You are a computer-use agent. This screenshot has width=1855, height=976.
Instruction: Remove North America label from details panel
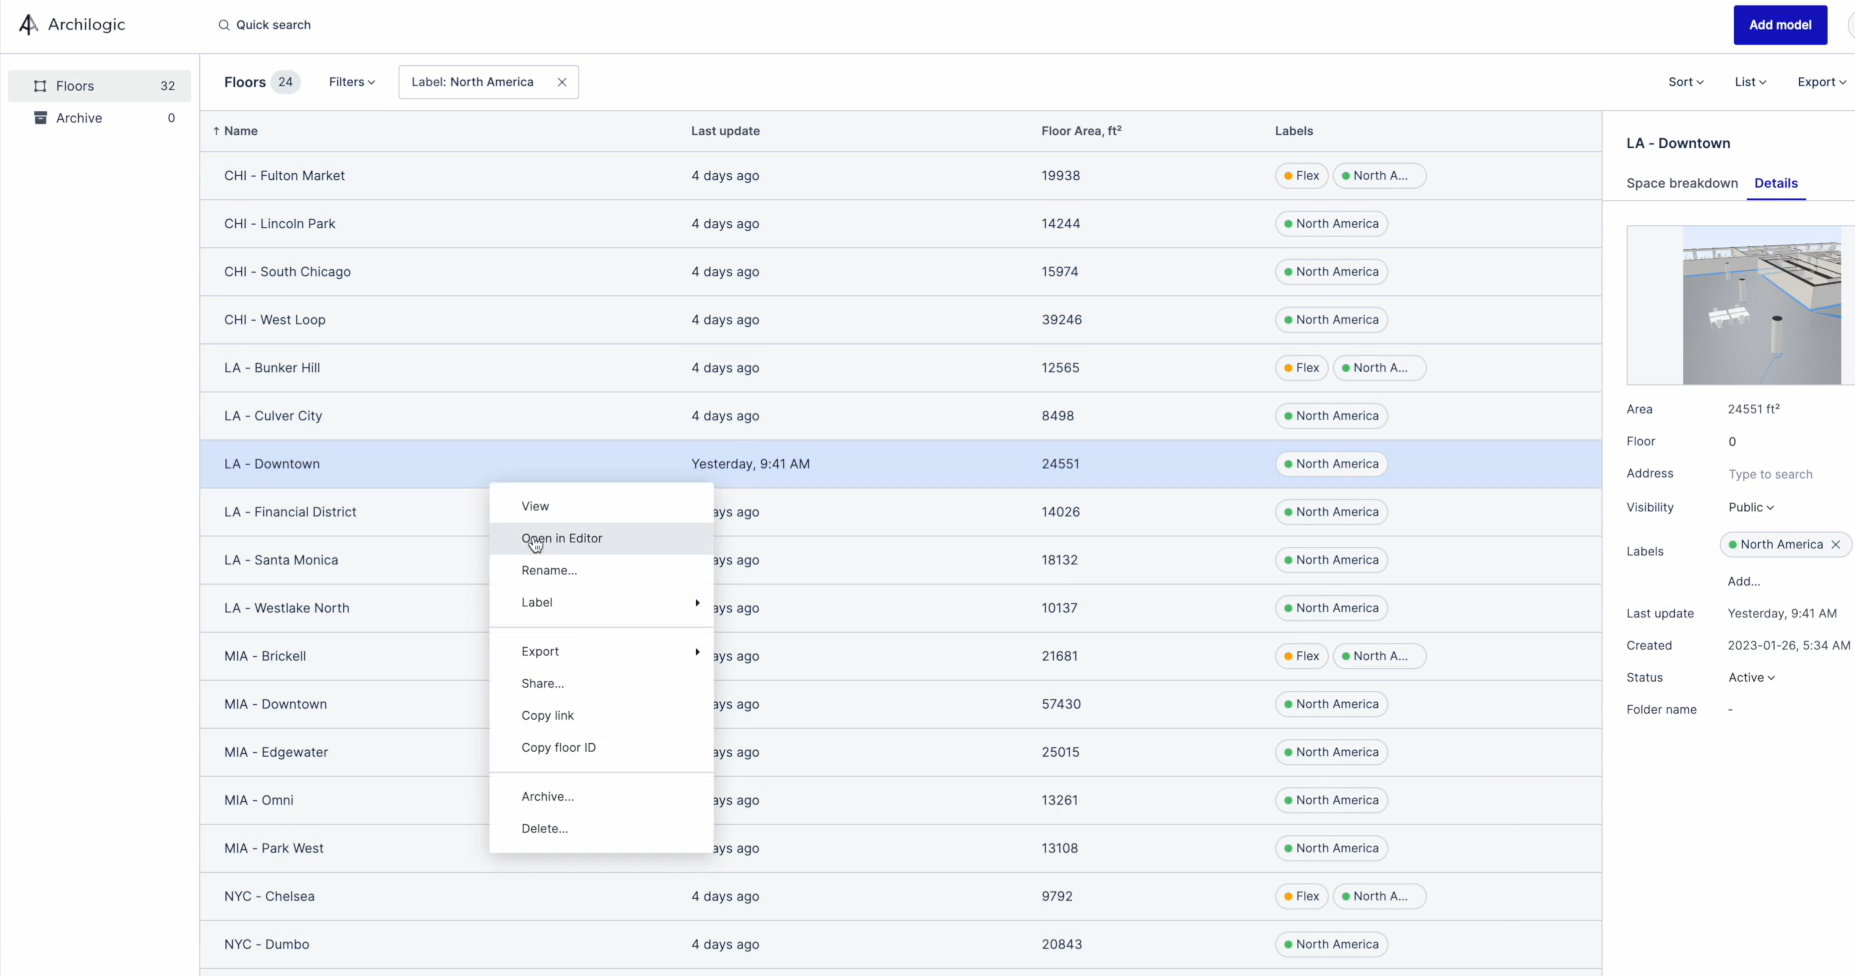(x=1836, y=545)
